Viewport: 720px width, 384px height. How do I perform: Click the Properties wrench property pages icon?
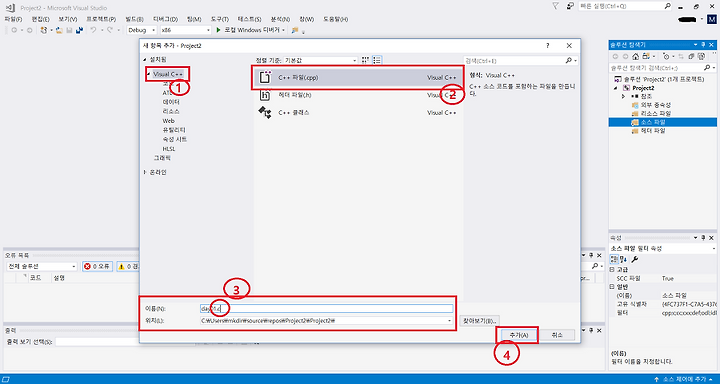tap(635, 260)
